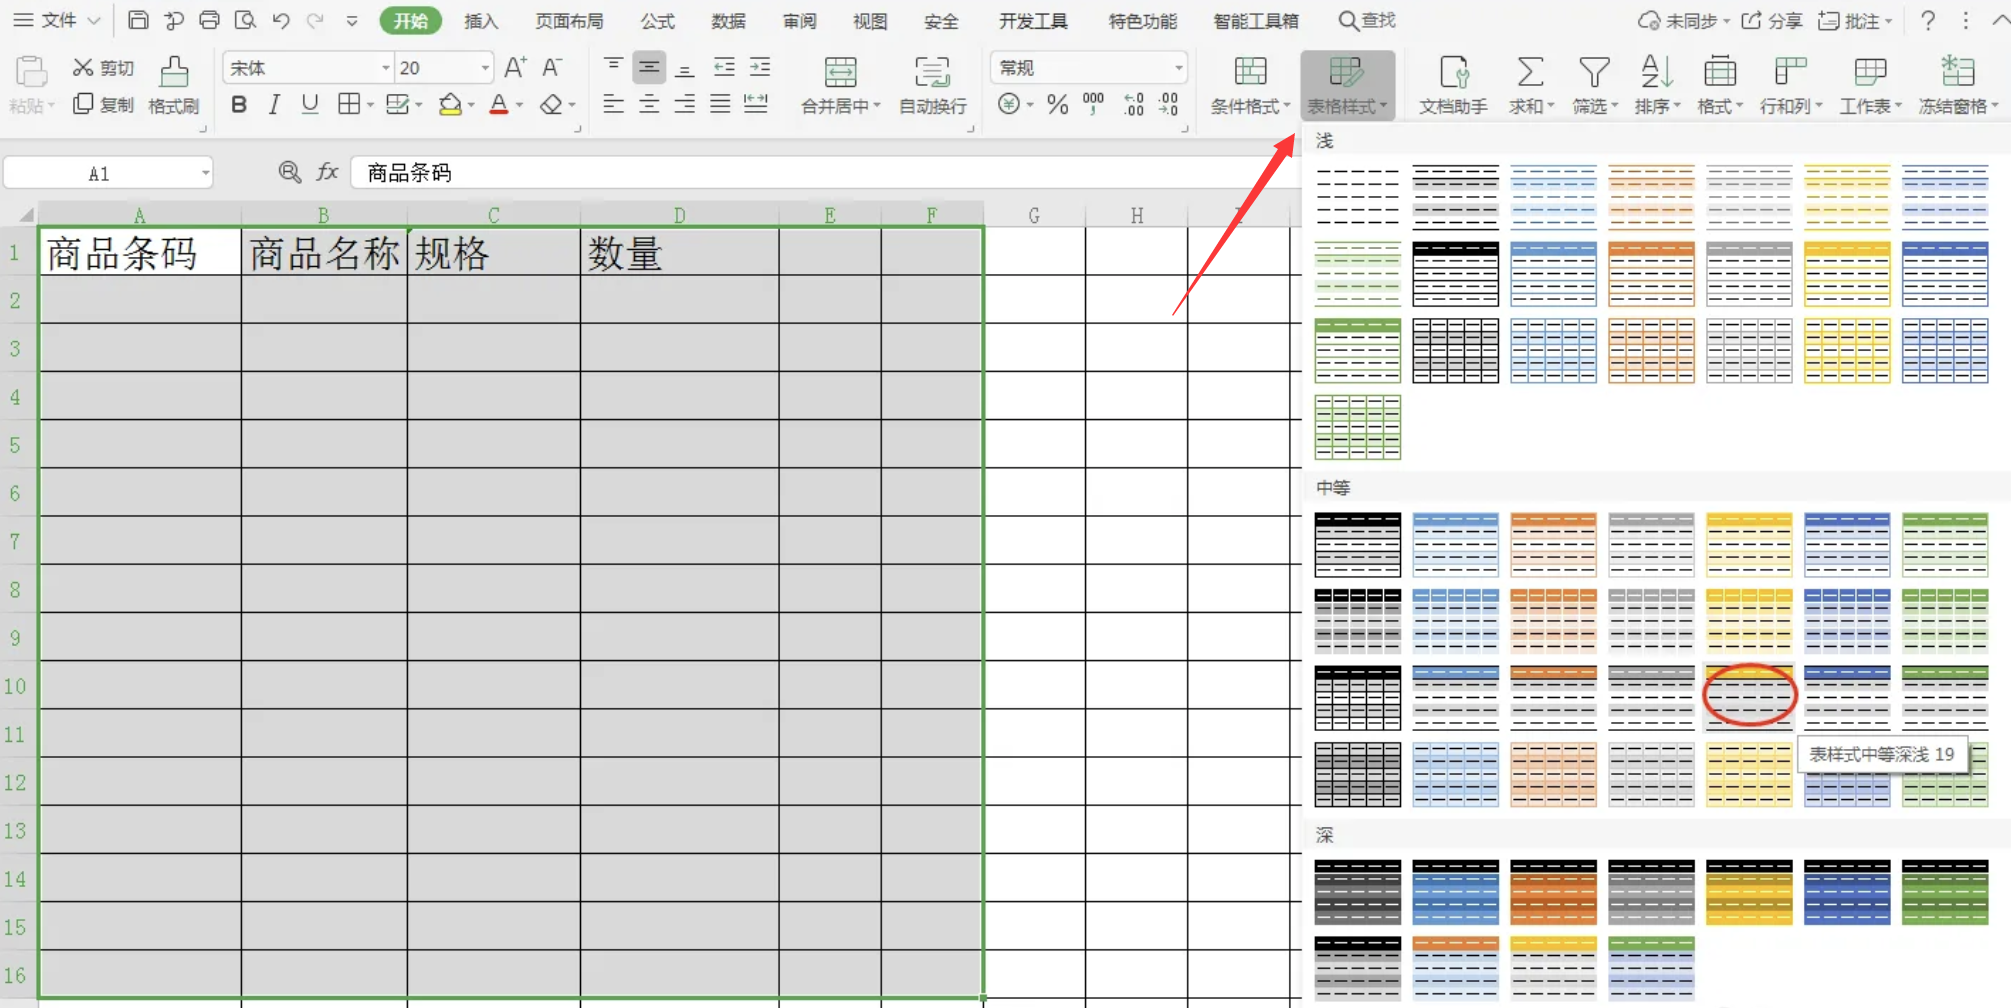Open the number format dropdown showing 常规
The height and width of the screenshot is (1008, 2011).
pyautogui.click(x=1178, y=68)
